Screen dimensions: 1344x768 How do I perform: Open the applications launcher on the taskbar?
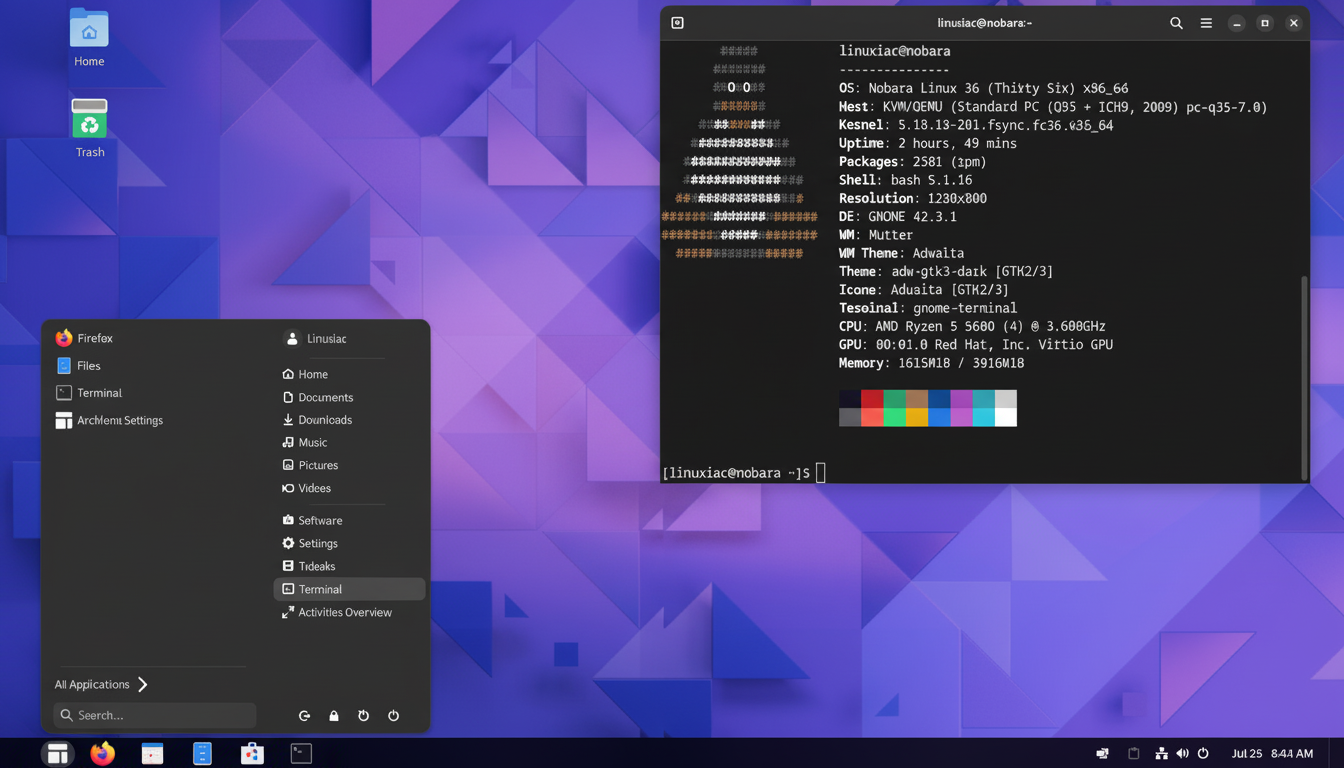pyautogui.click(x=57, y=753)
